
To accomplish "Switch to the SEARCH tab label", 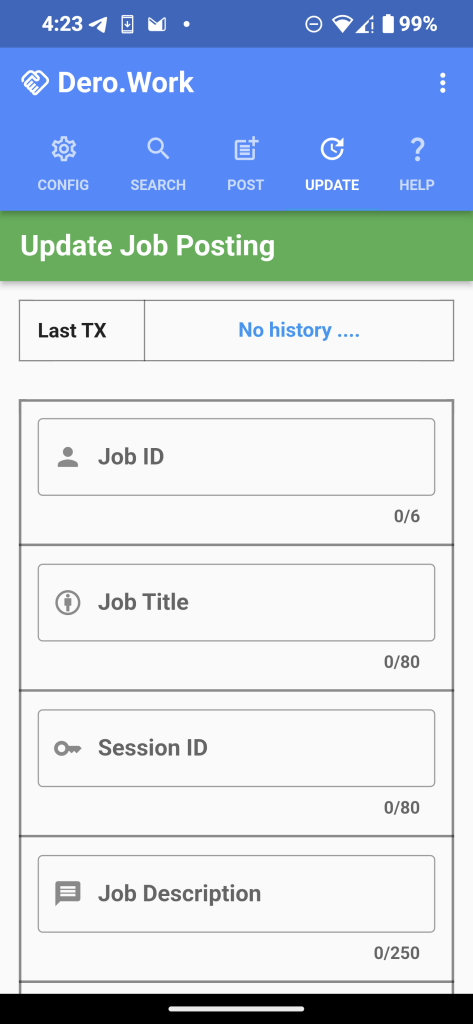I will point(158,185).
